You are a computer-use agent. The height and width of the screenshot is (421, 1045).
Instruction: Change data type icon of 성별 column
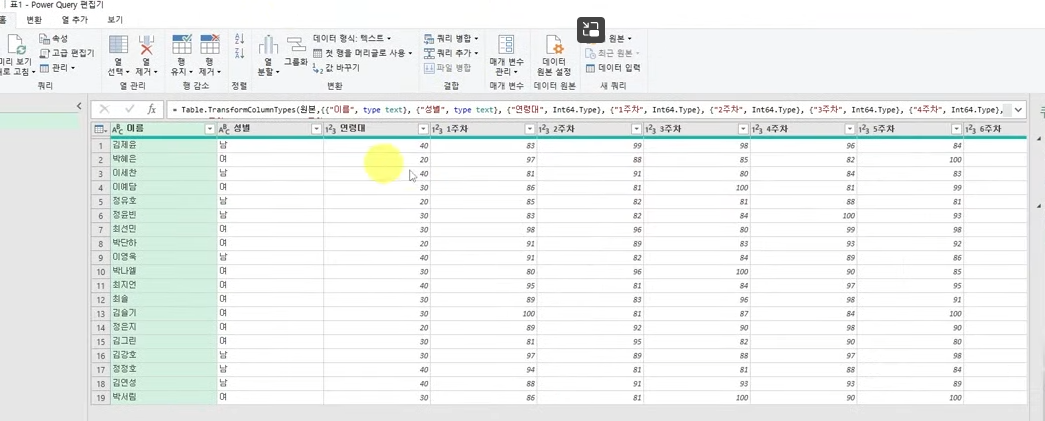(x=224, y=129)
